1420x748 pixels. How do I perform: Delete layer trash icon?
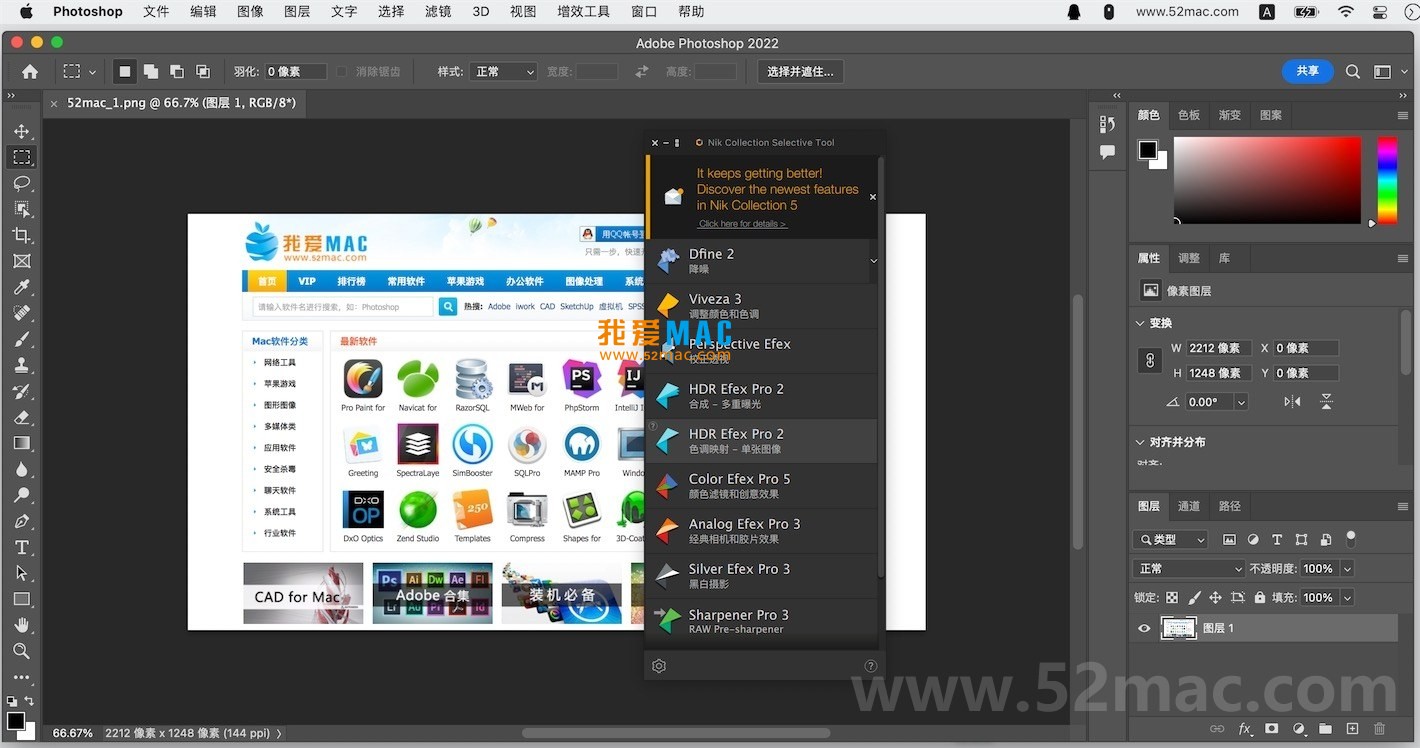point(1380,729)
